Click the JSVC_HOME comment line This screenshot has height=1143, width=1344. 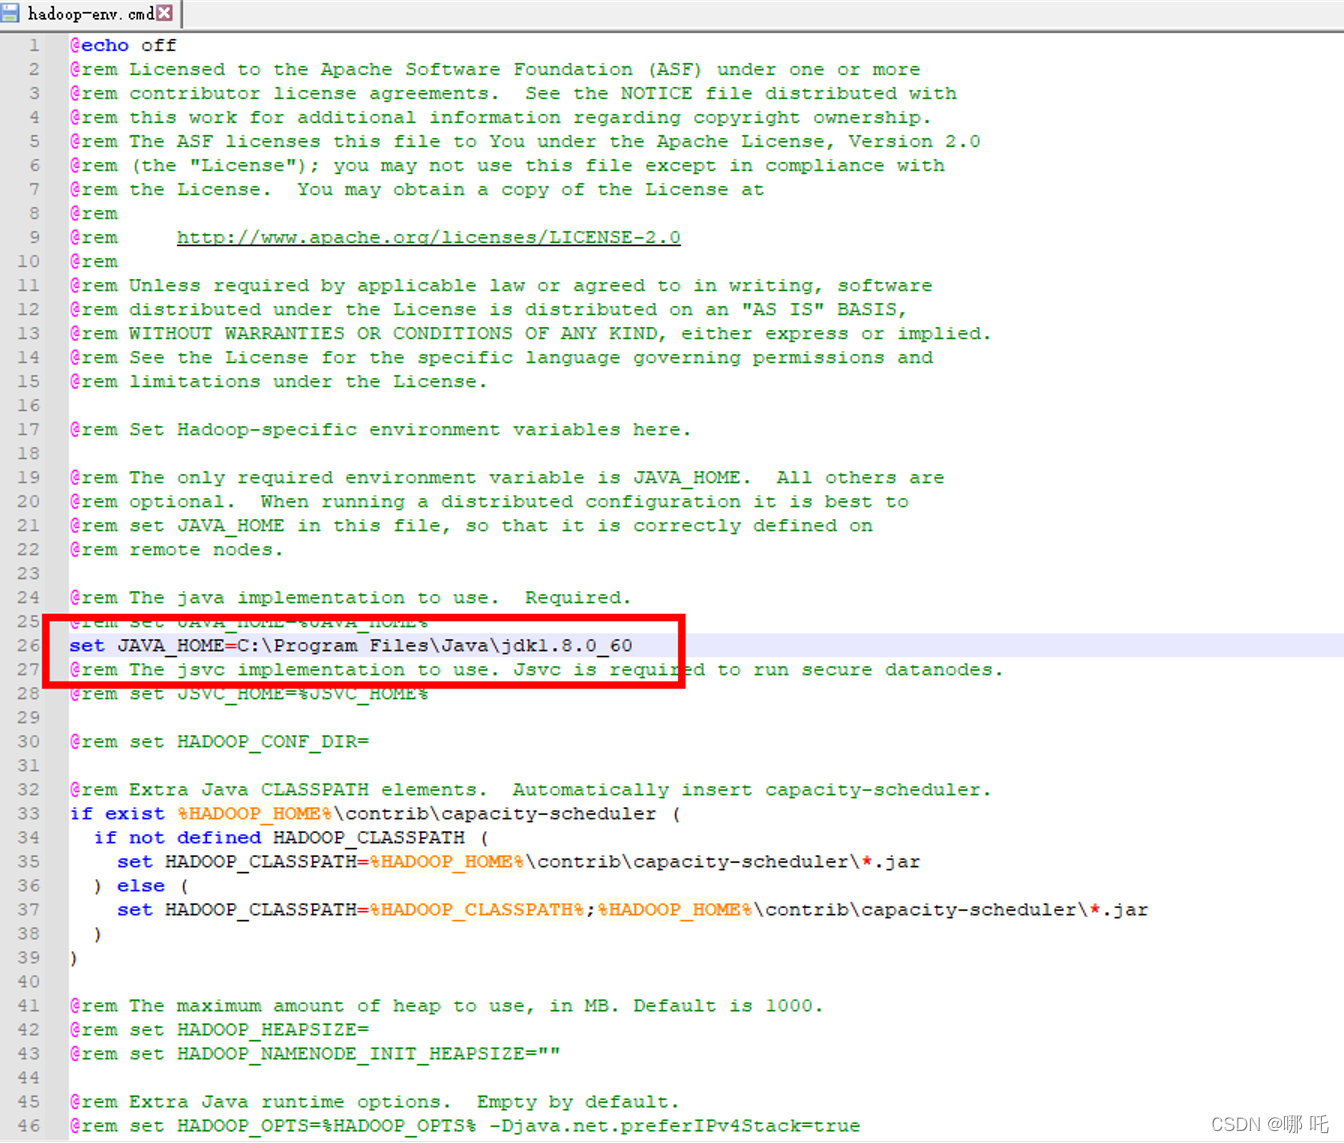249,693
